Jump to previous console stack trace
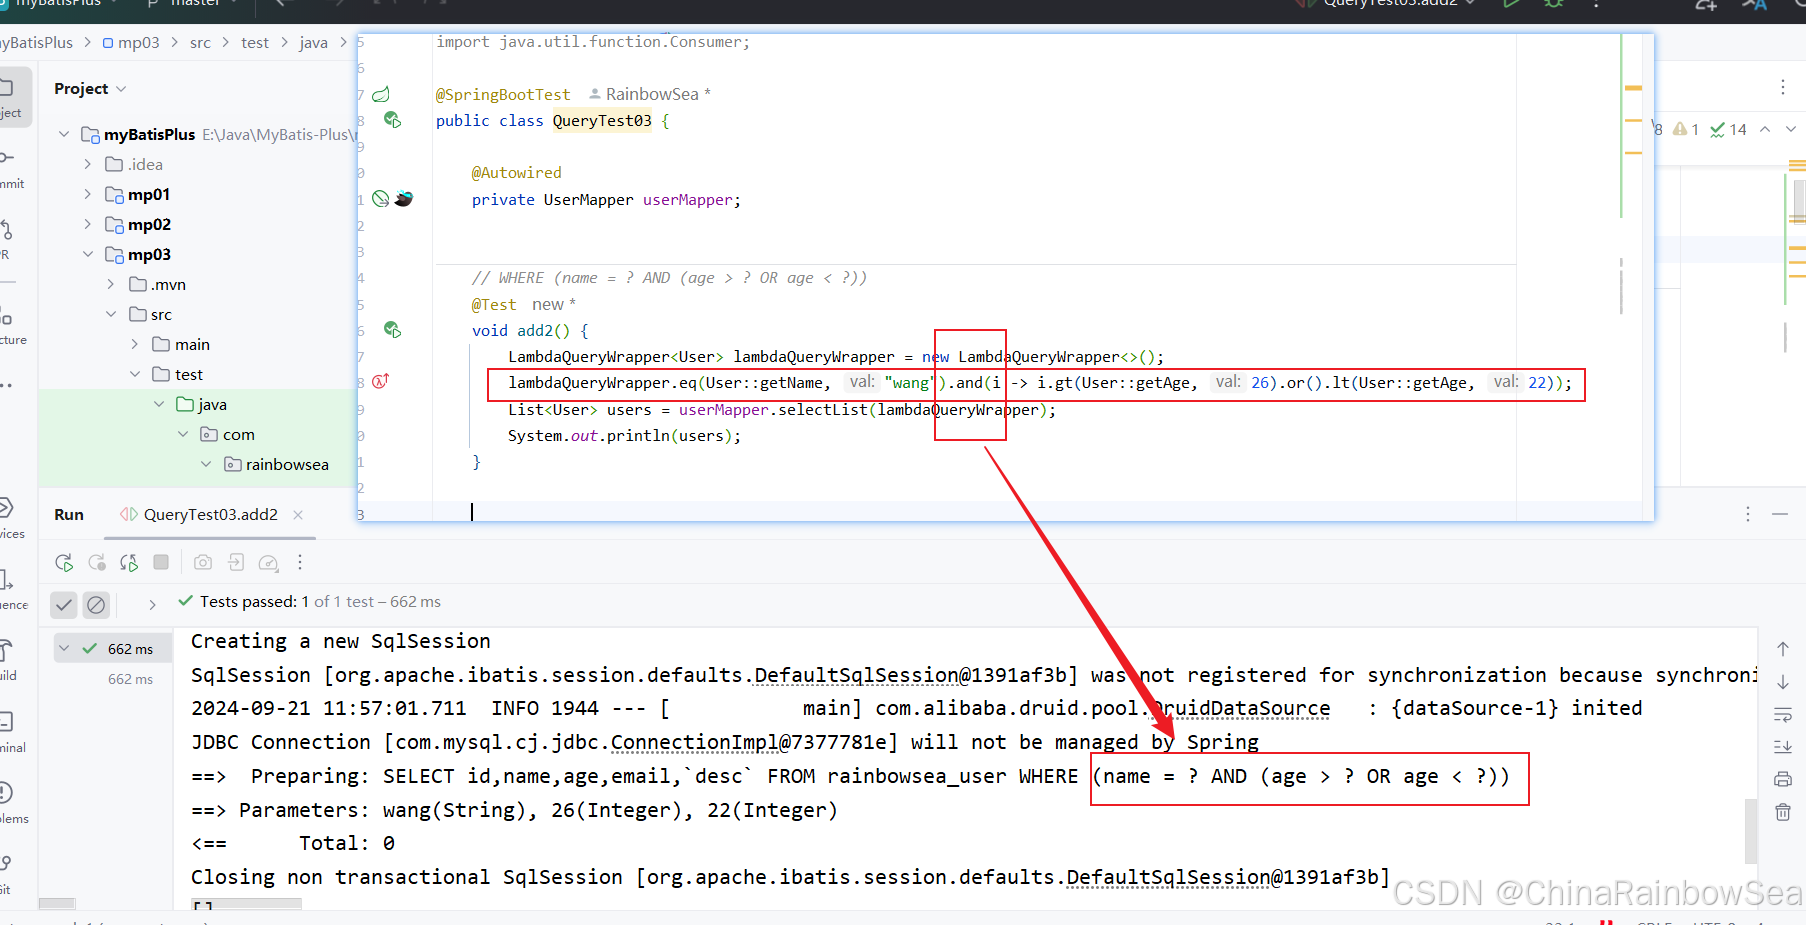 (x=1783, y=649)
